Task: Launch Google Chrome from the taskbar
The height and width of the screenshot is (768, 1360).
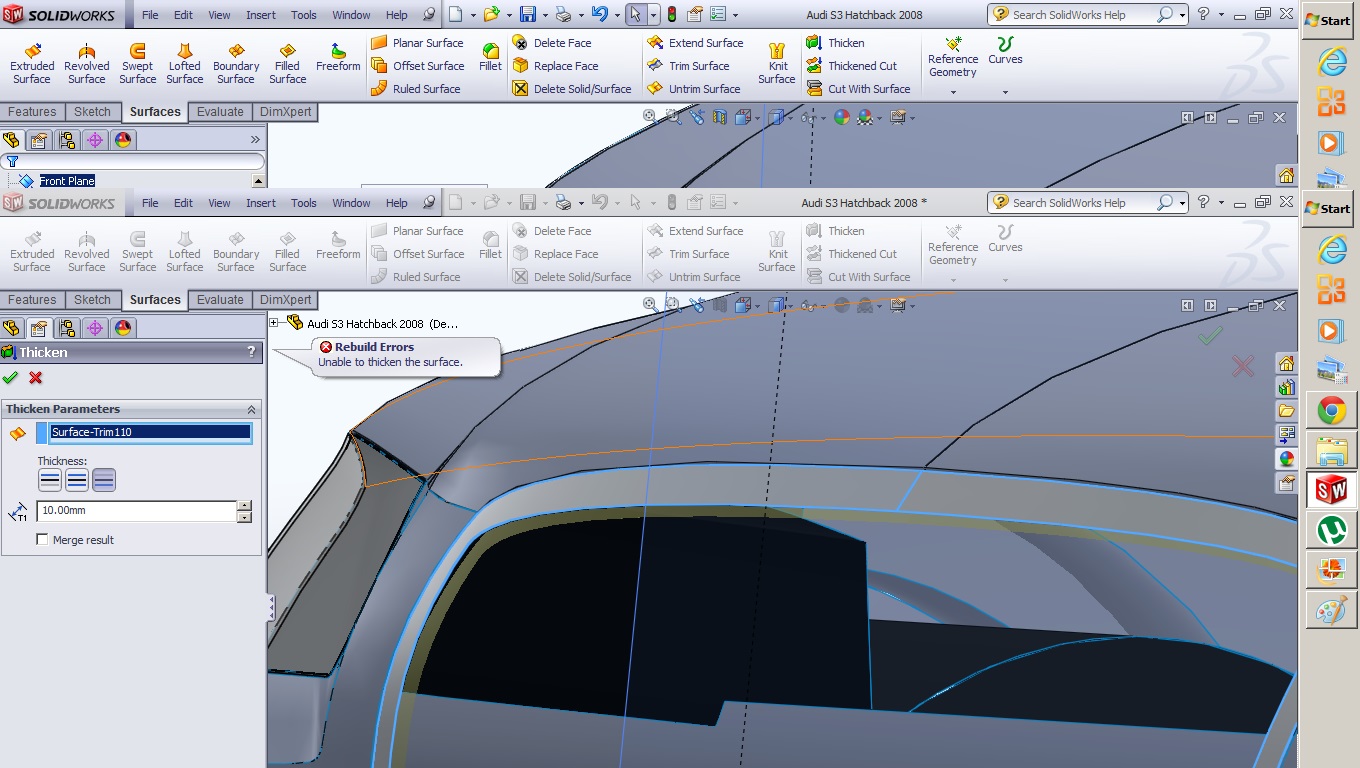Action: click(1331, 410)
